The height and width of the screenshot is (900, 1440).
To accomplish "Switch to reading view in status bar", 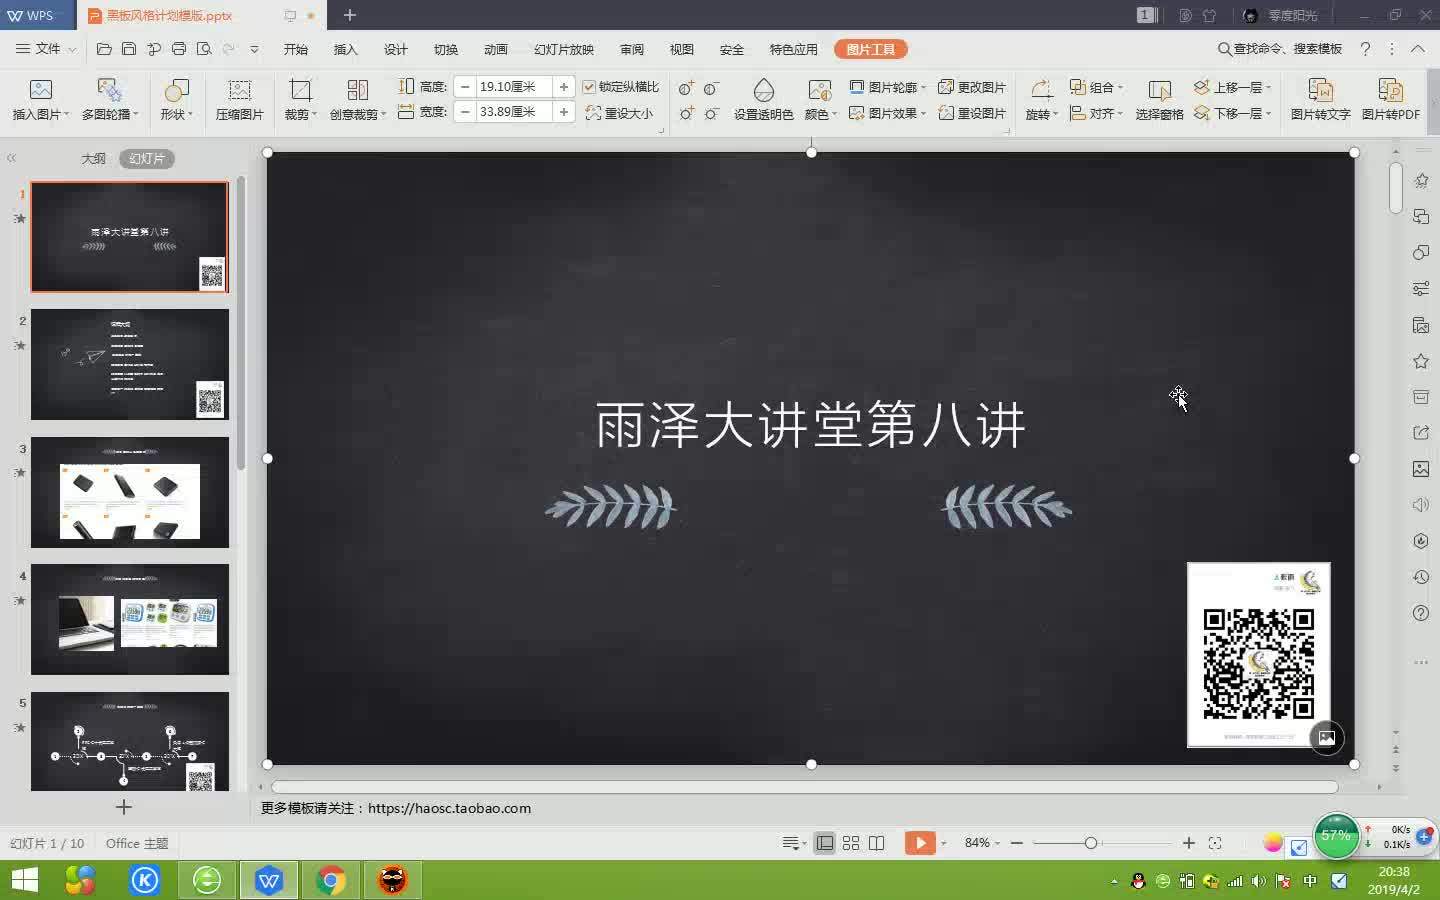I will [877, 843].
